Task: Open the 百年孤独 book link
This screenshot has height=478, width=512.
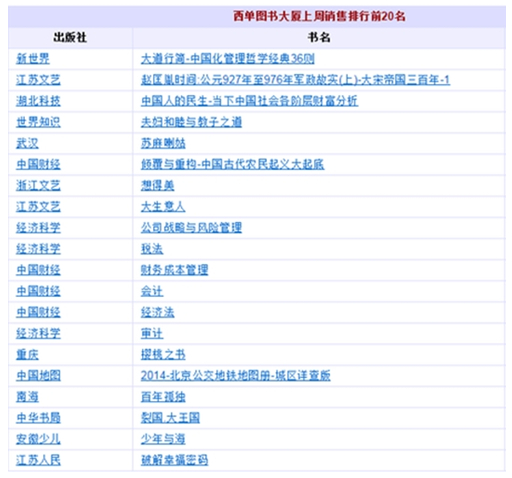Action: click(163, 397)
